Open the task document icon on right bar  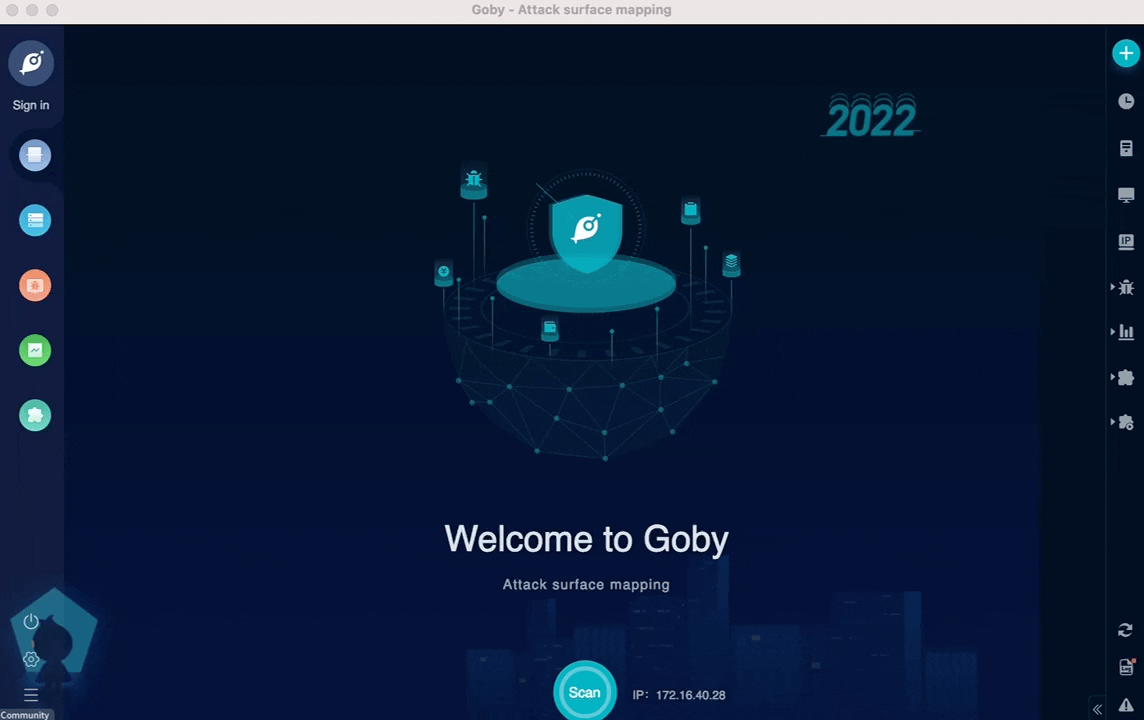pyautogui.click(x=1126, y=148)
